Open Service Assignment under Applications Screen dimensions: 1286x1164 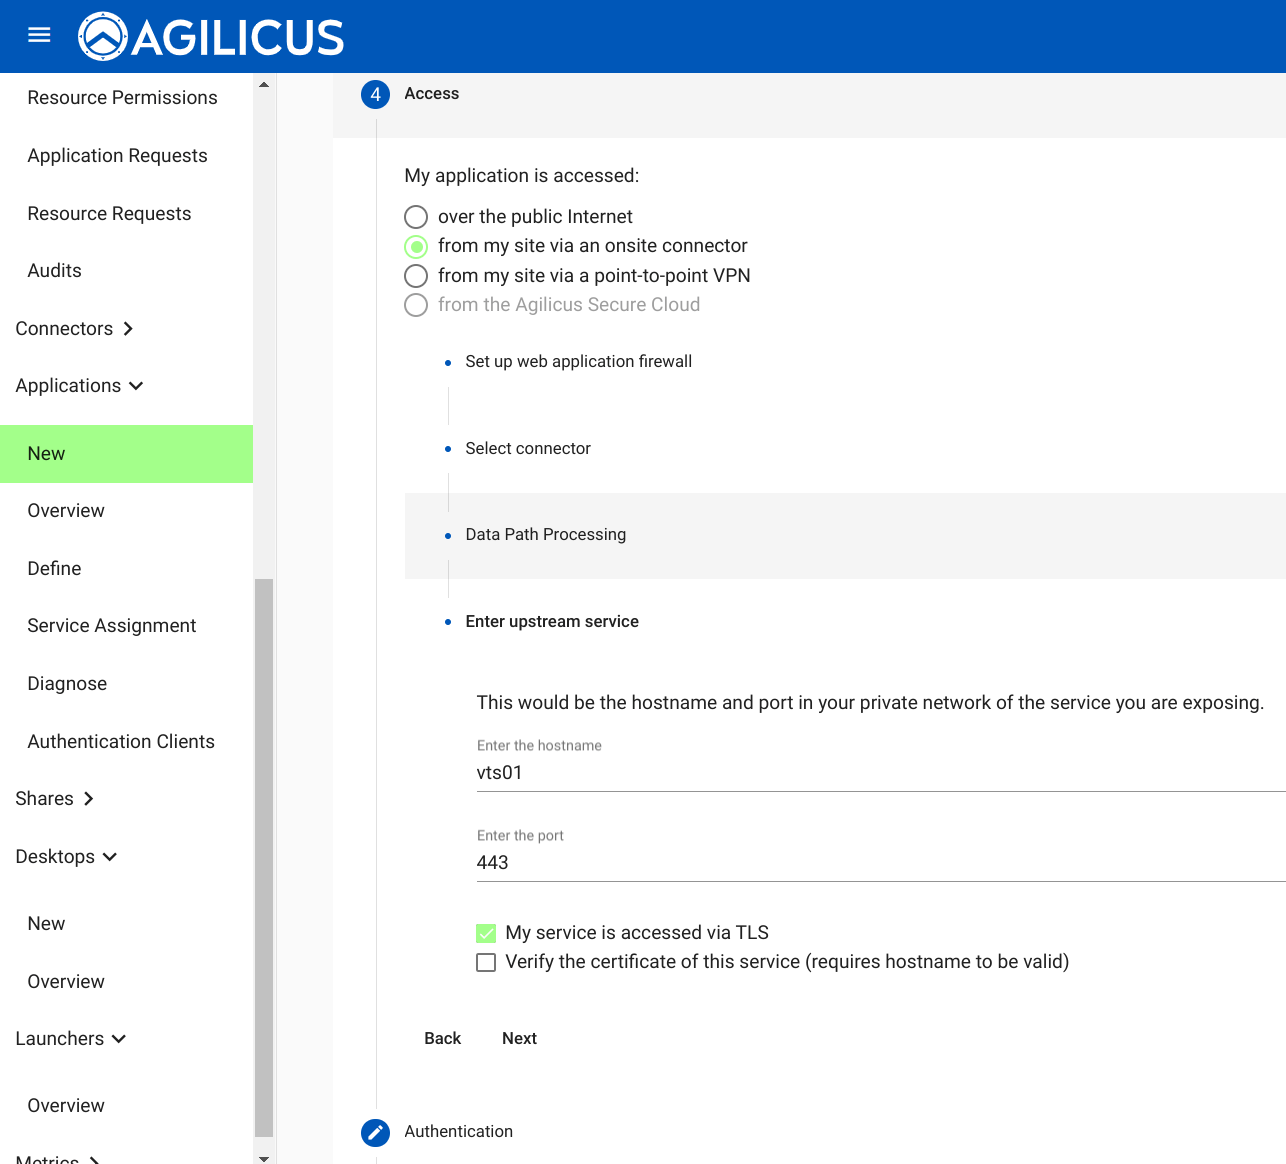pos(112,626)
